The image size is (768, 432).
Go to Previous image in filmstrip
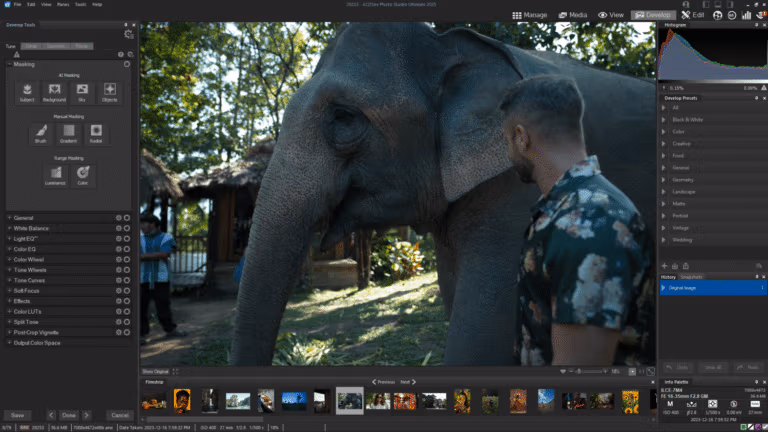[x=383, y=382]
